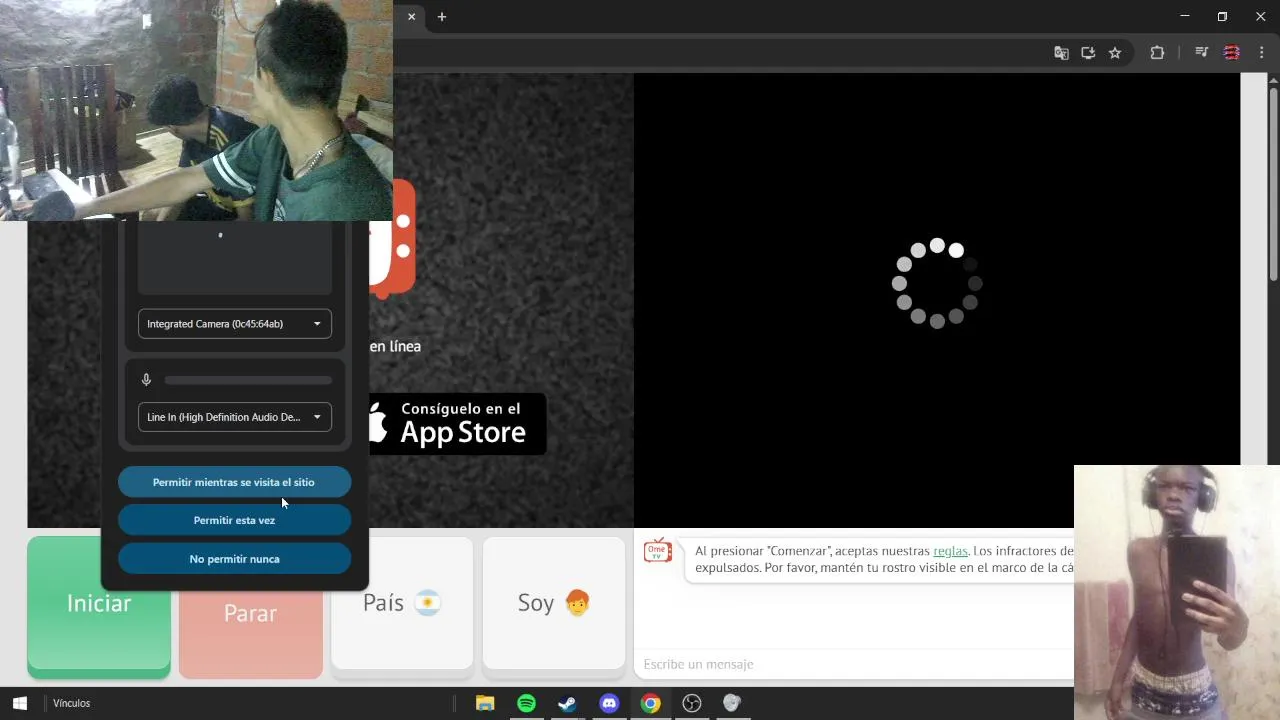Open the reglas link in chat

(950, 551)
